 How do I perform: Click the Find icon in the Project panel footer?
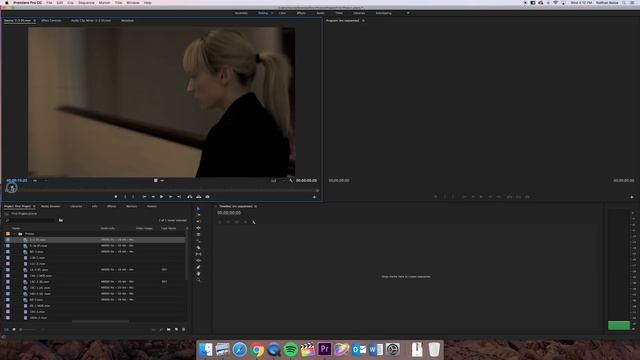(x=161, y=329)
